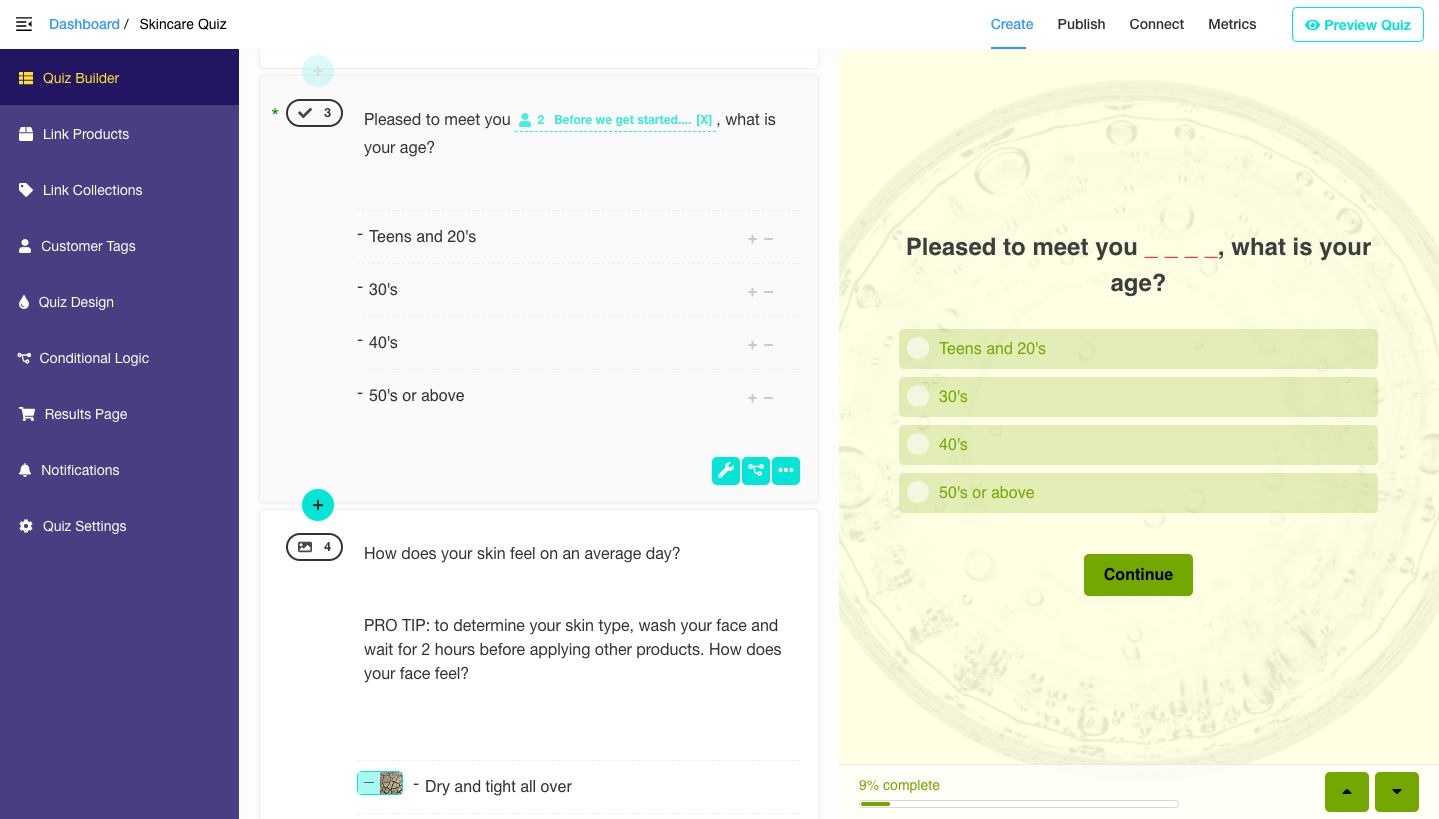Click the quiz completion progress bar
This screenshot has height=819, width=1439.
[x=1018, y=804]
